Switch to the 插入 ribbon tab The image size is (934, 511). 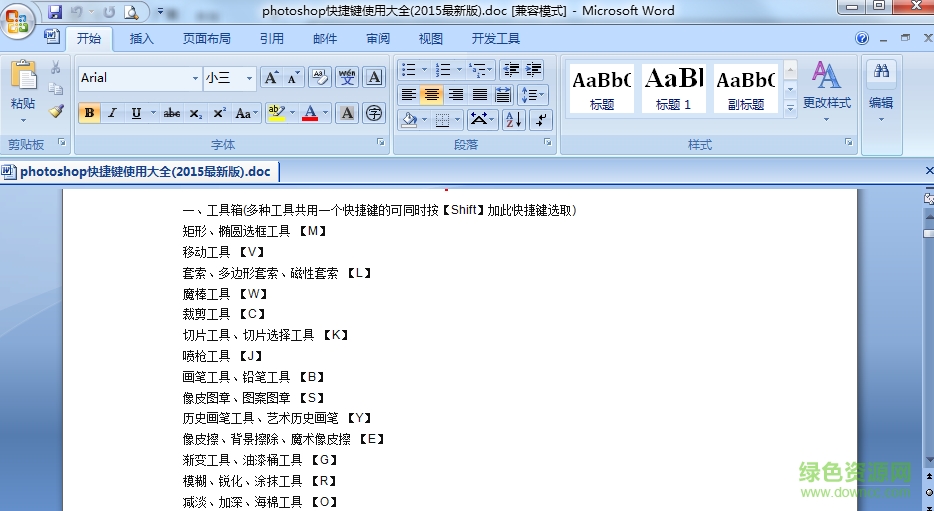(142, 39)
